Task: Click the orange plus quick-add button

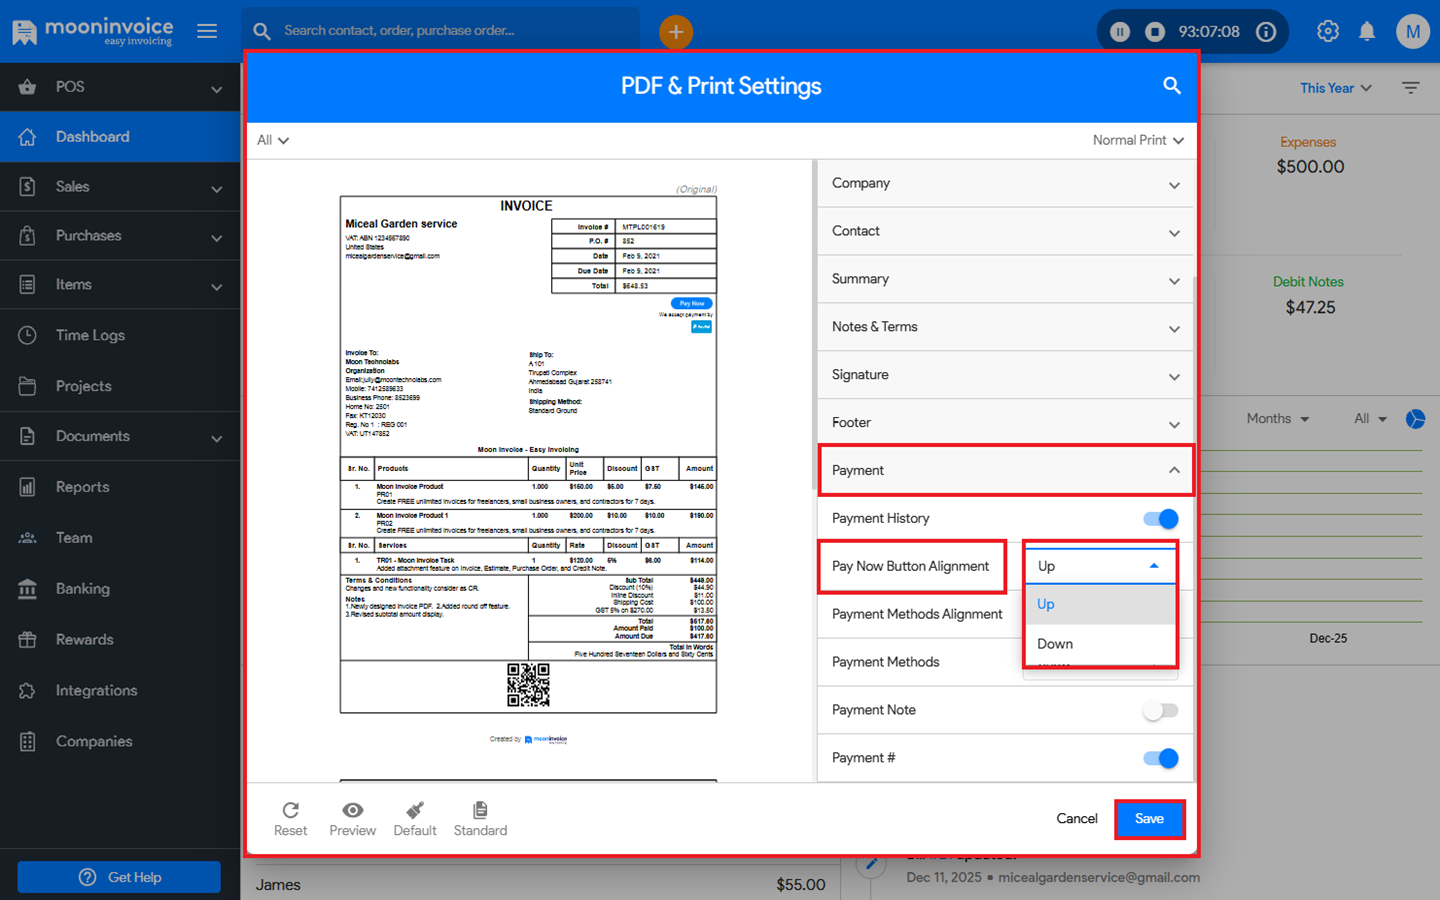Action: click(676, 32)
